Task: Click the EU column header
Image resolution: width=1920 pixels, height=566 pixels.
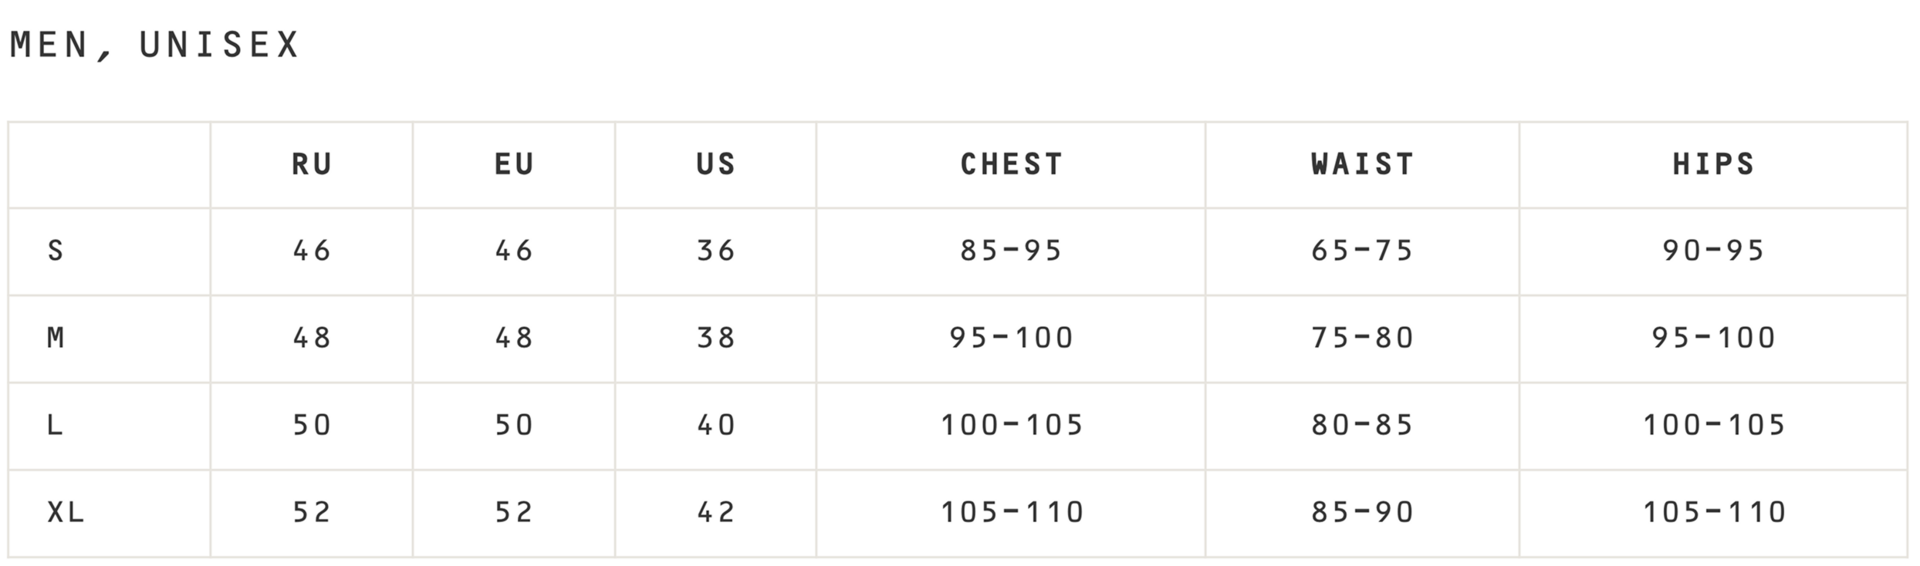Action: pos(514,164)
